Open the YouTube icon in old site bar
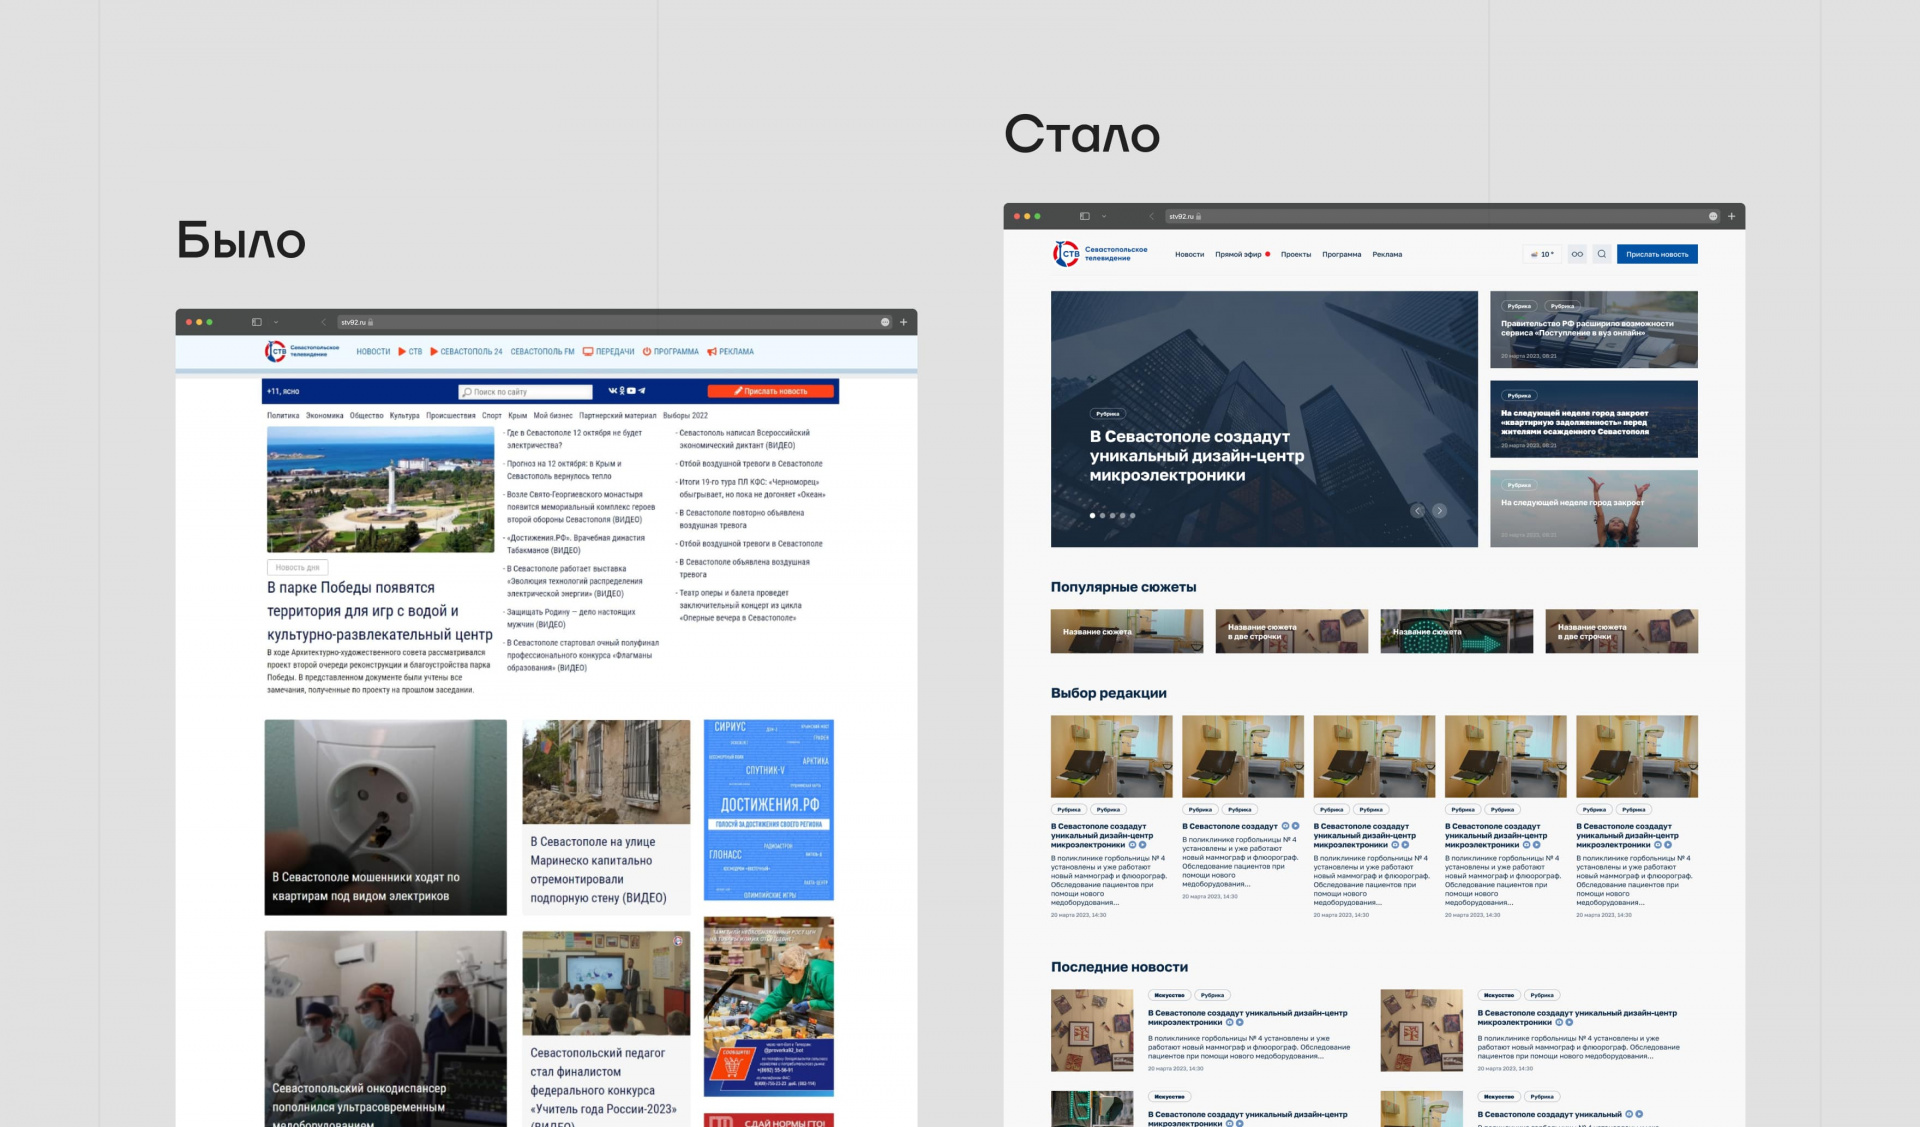Image resolution: width=1920 pixels, height=1127 pixels. [631, 391]
